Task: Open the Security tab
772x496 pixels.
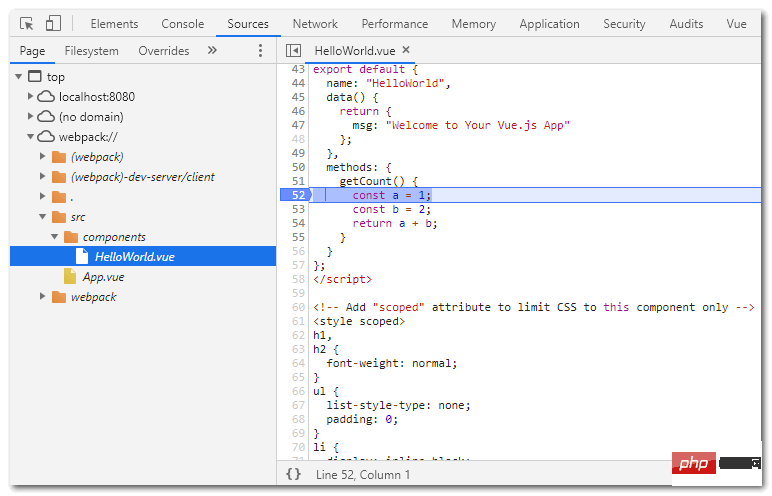Action: pyautogui.click(x=624, y=24)
